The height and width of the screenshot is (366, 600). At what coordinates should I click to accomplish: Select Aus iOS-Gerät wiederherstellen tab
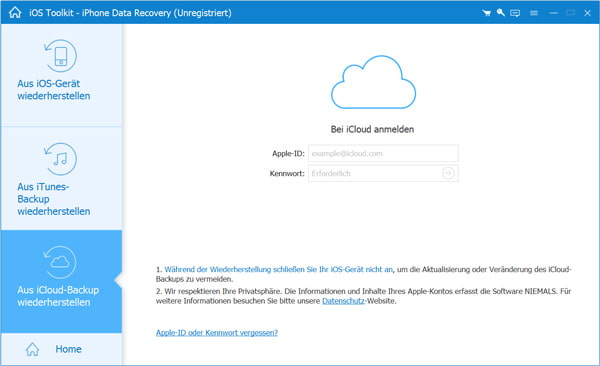(61, 75)
